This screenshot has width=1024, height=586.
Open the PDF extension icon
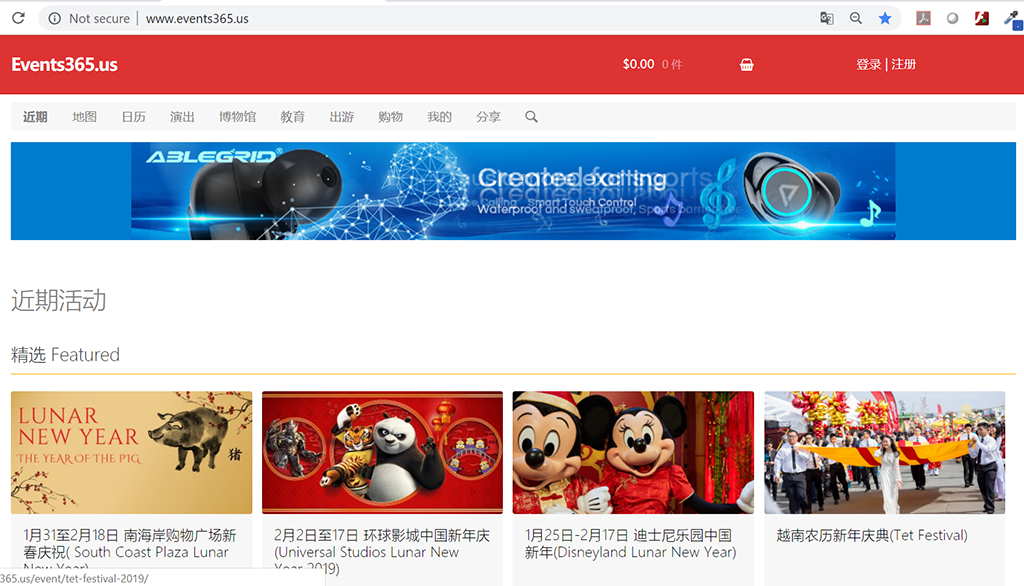point(923,18)
